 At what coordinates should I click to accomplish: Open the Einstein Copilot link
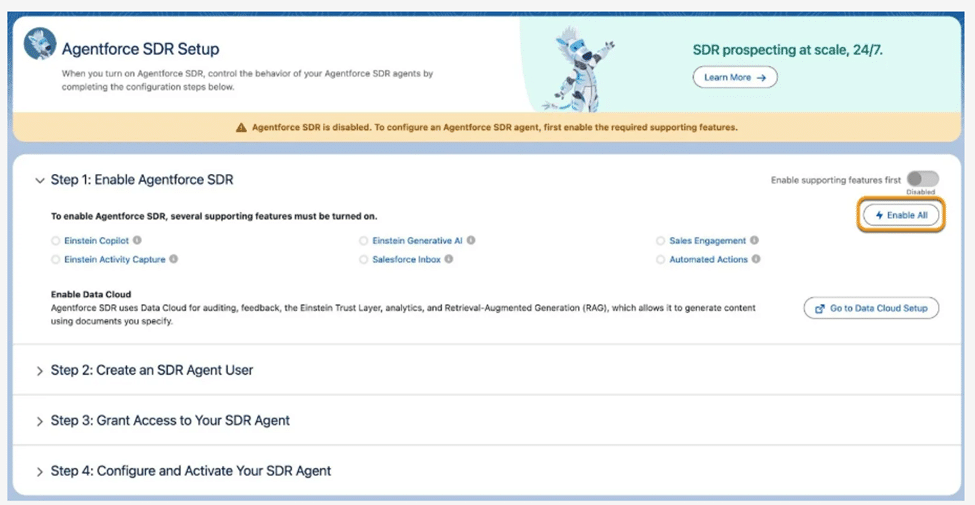click(96, 241)
